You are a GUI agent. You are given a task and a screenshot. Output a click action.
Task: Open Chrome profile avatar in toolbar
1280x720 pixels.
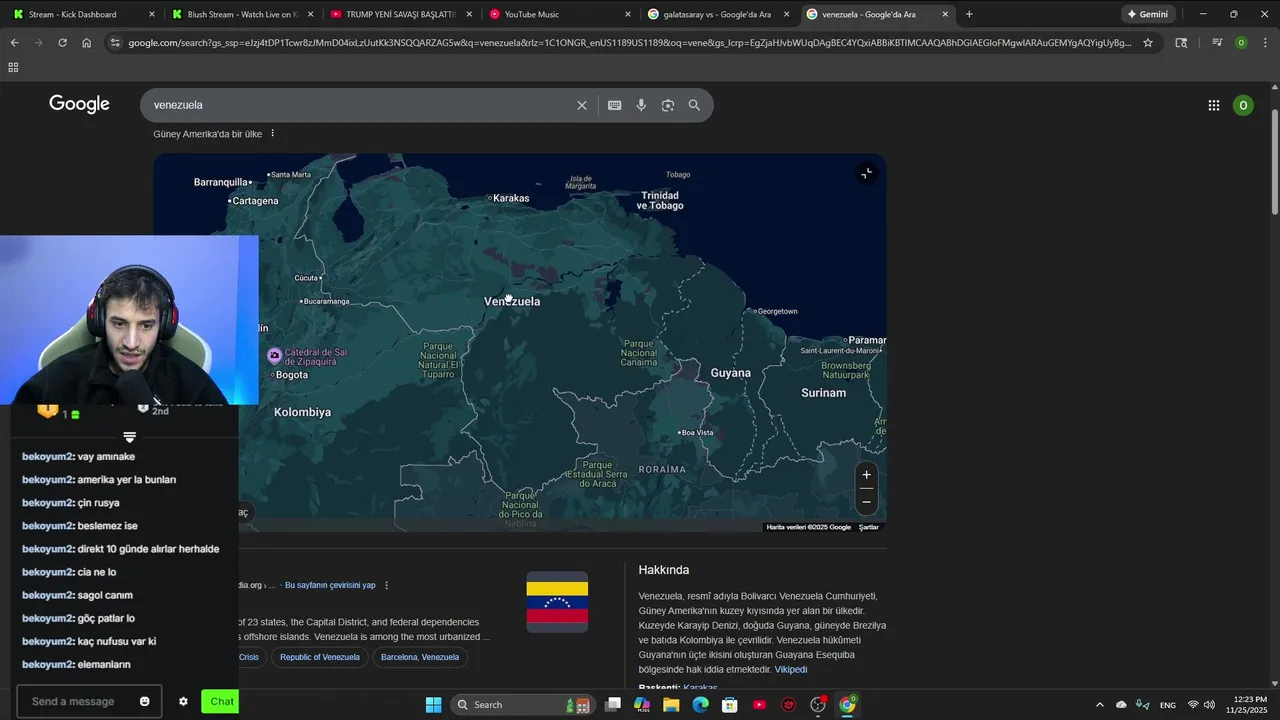[1241, 43]
